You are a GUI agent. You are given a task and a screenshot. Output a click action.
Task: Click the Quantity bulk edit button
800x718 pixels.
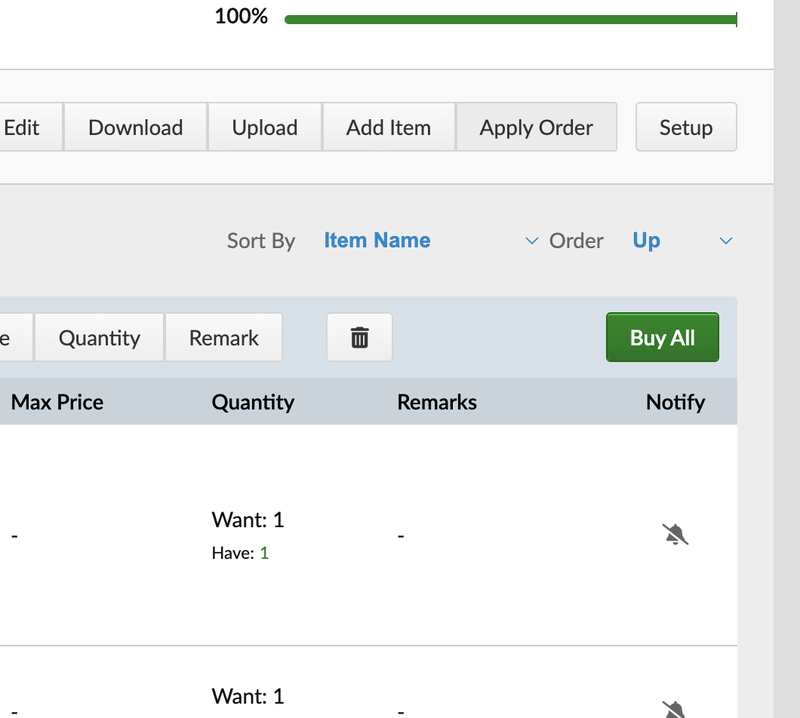pyautogui.click(x=99, y=338)
